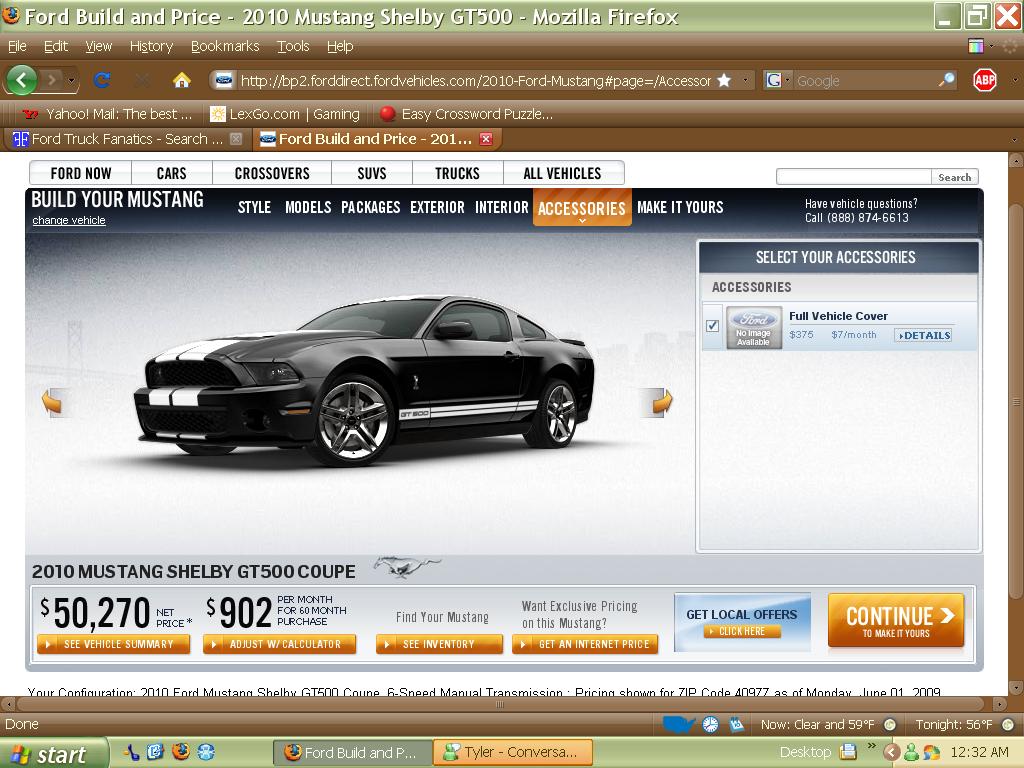Close the Ford Build and Price tab
The width and height of the screenshot is (1024, 768).
point(485,138)
